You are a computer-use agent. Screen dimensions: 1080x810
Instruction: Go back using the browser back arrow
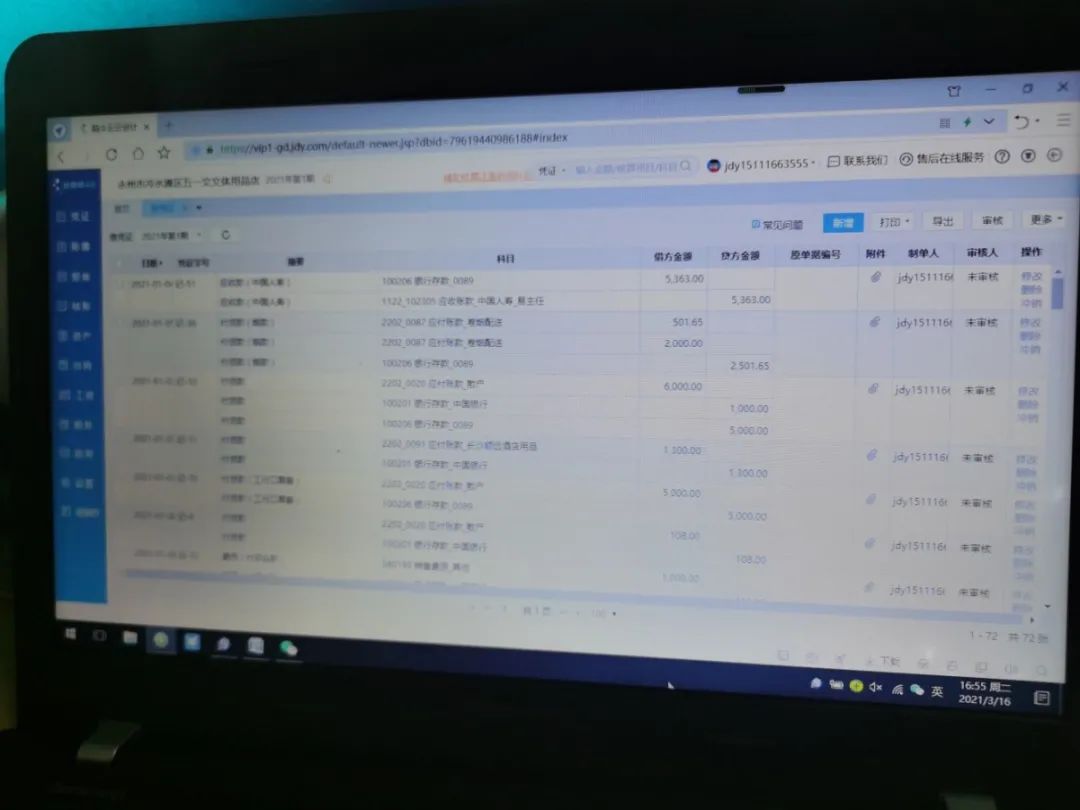click(62, 157)
